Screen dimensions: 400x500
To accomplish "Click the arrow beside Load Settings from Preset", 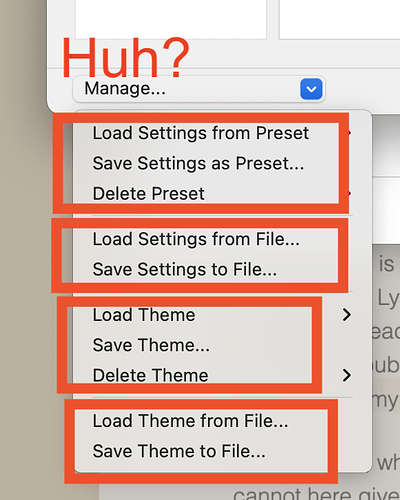I will [x=349, y=133].
